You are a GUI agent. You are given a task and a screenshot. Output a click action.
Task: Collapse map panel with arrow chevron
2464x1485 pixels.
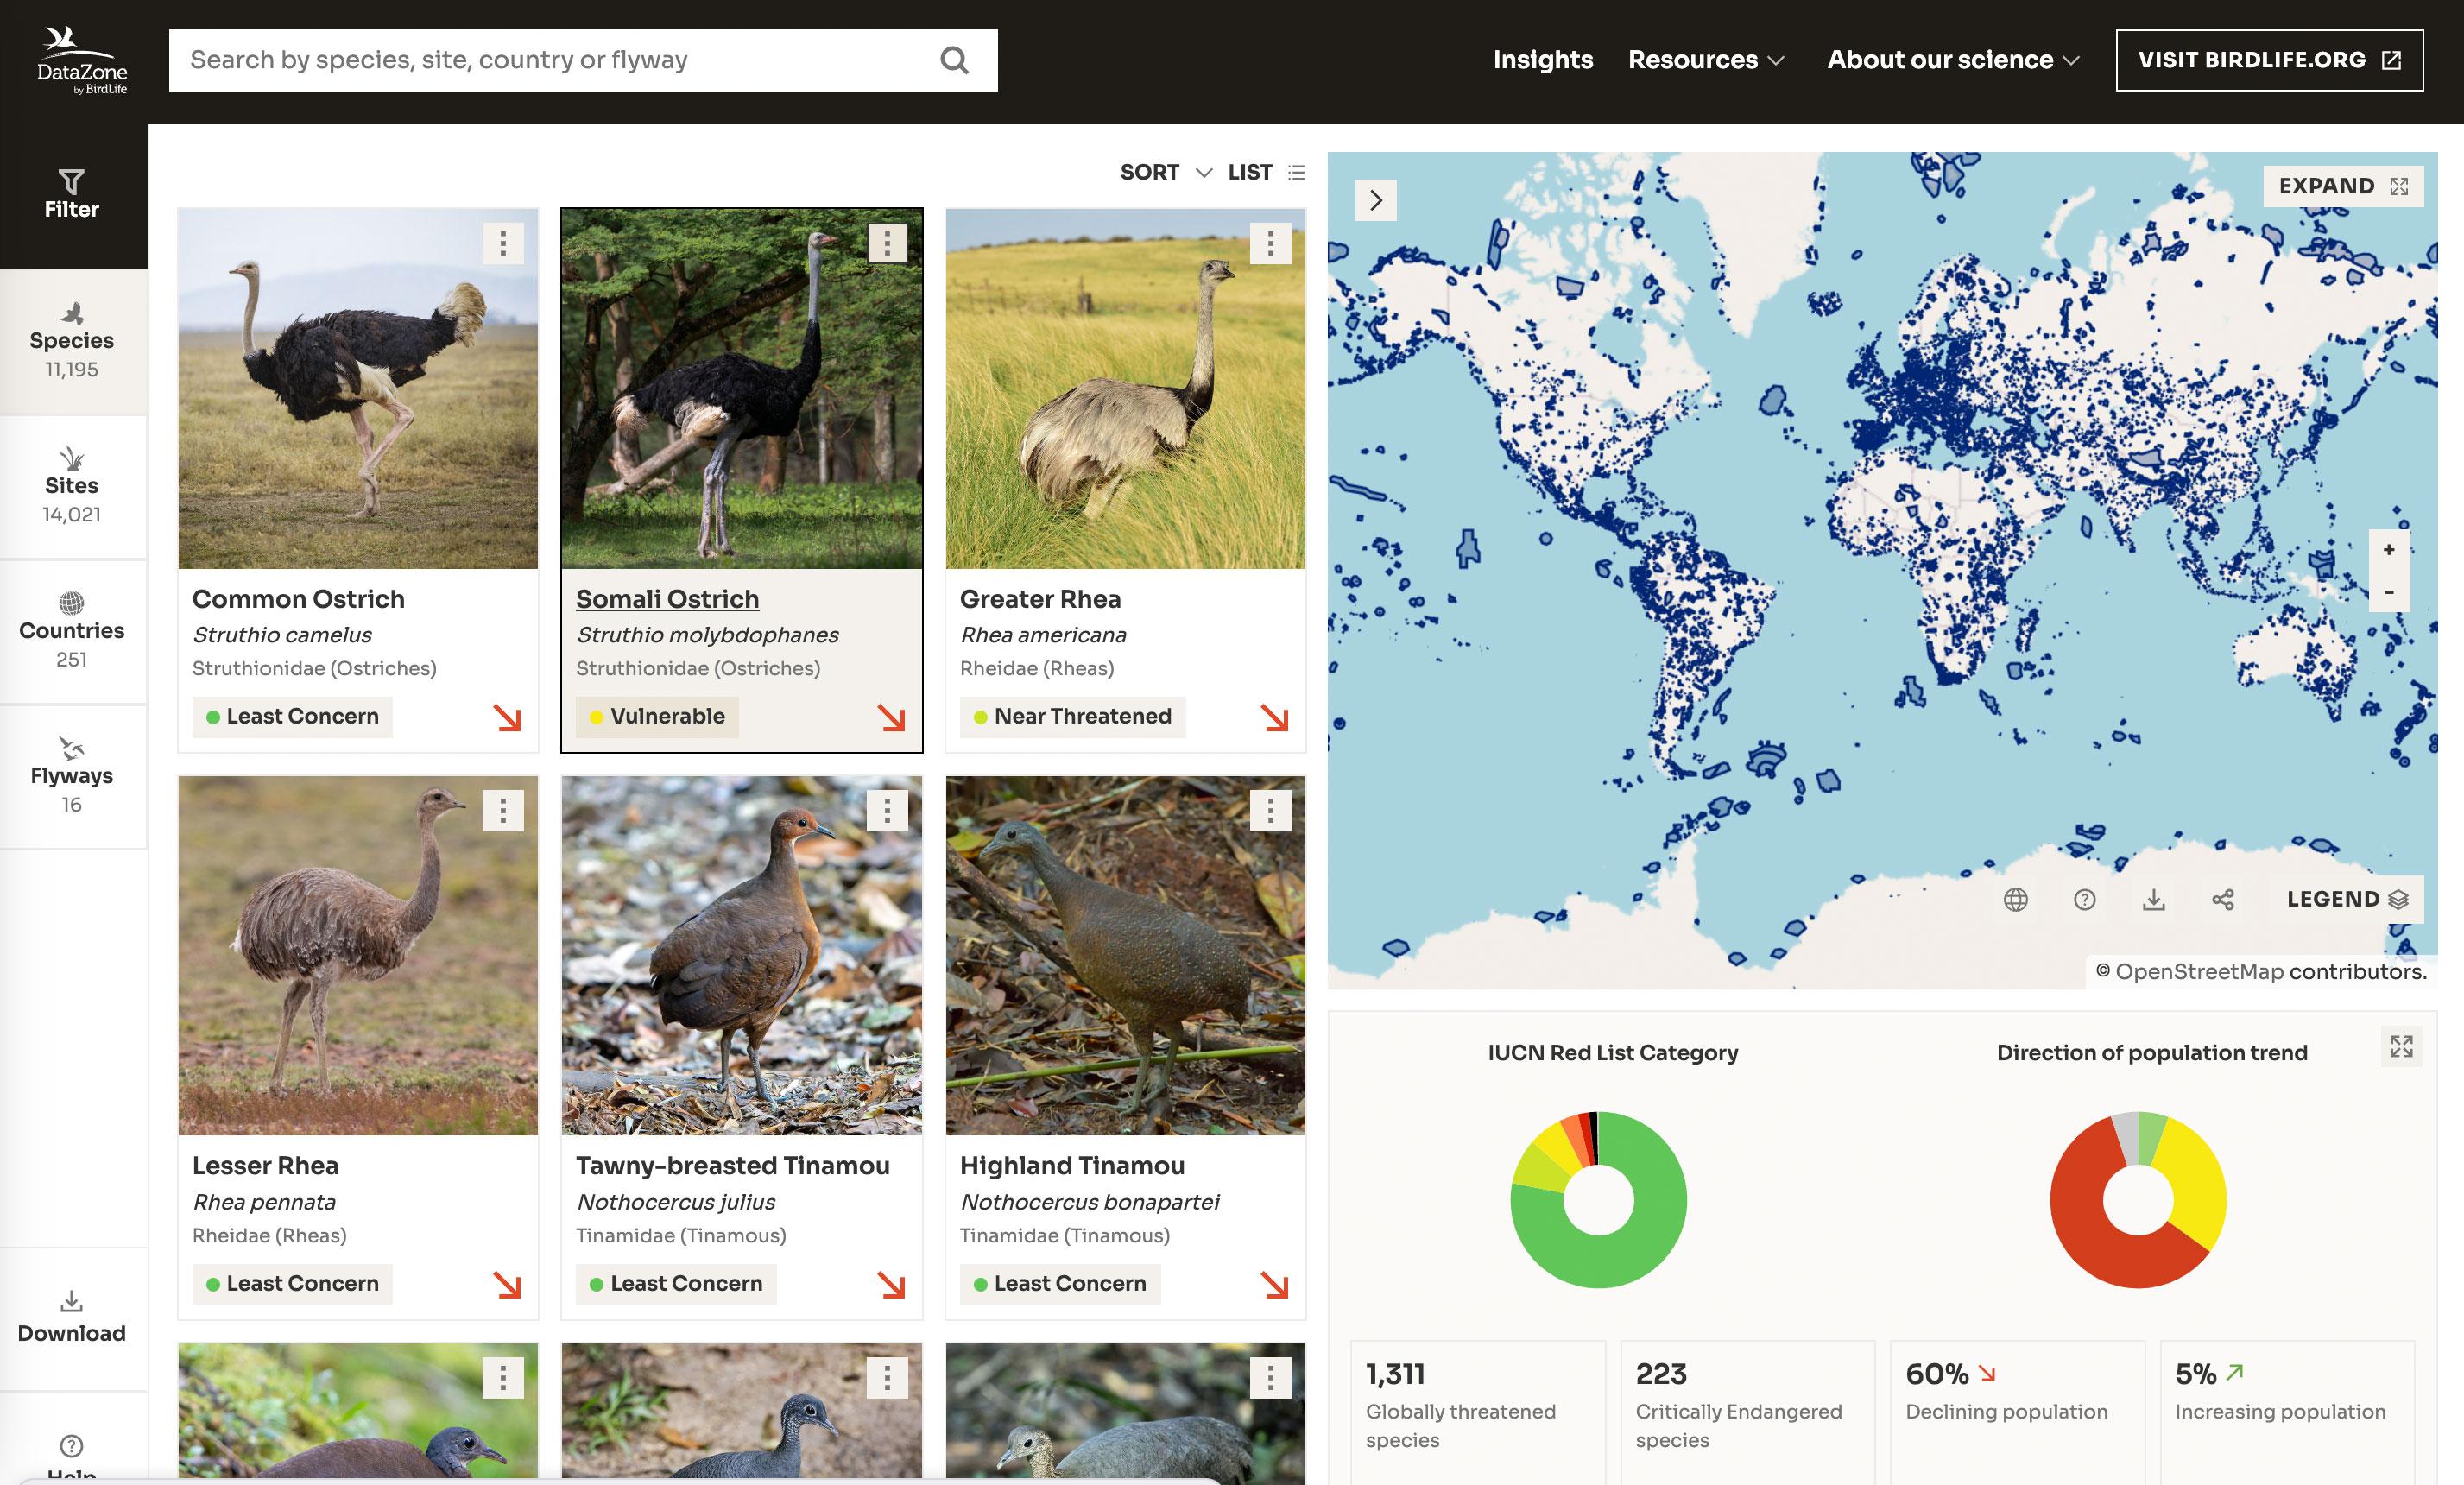click(x=1376, y=200)
